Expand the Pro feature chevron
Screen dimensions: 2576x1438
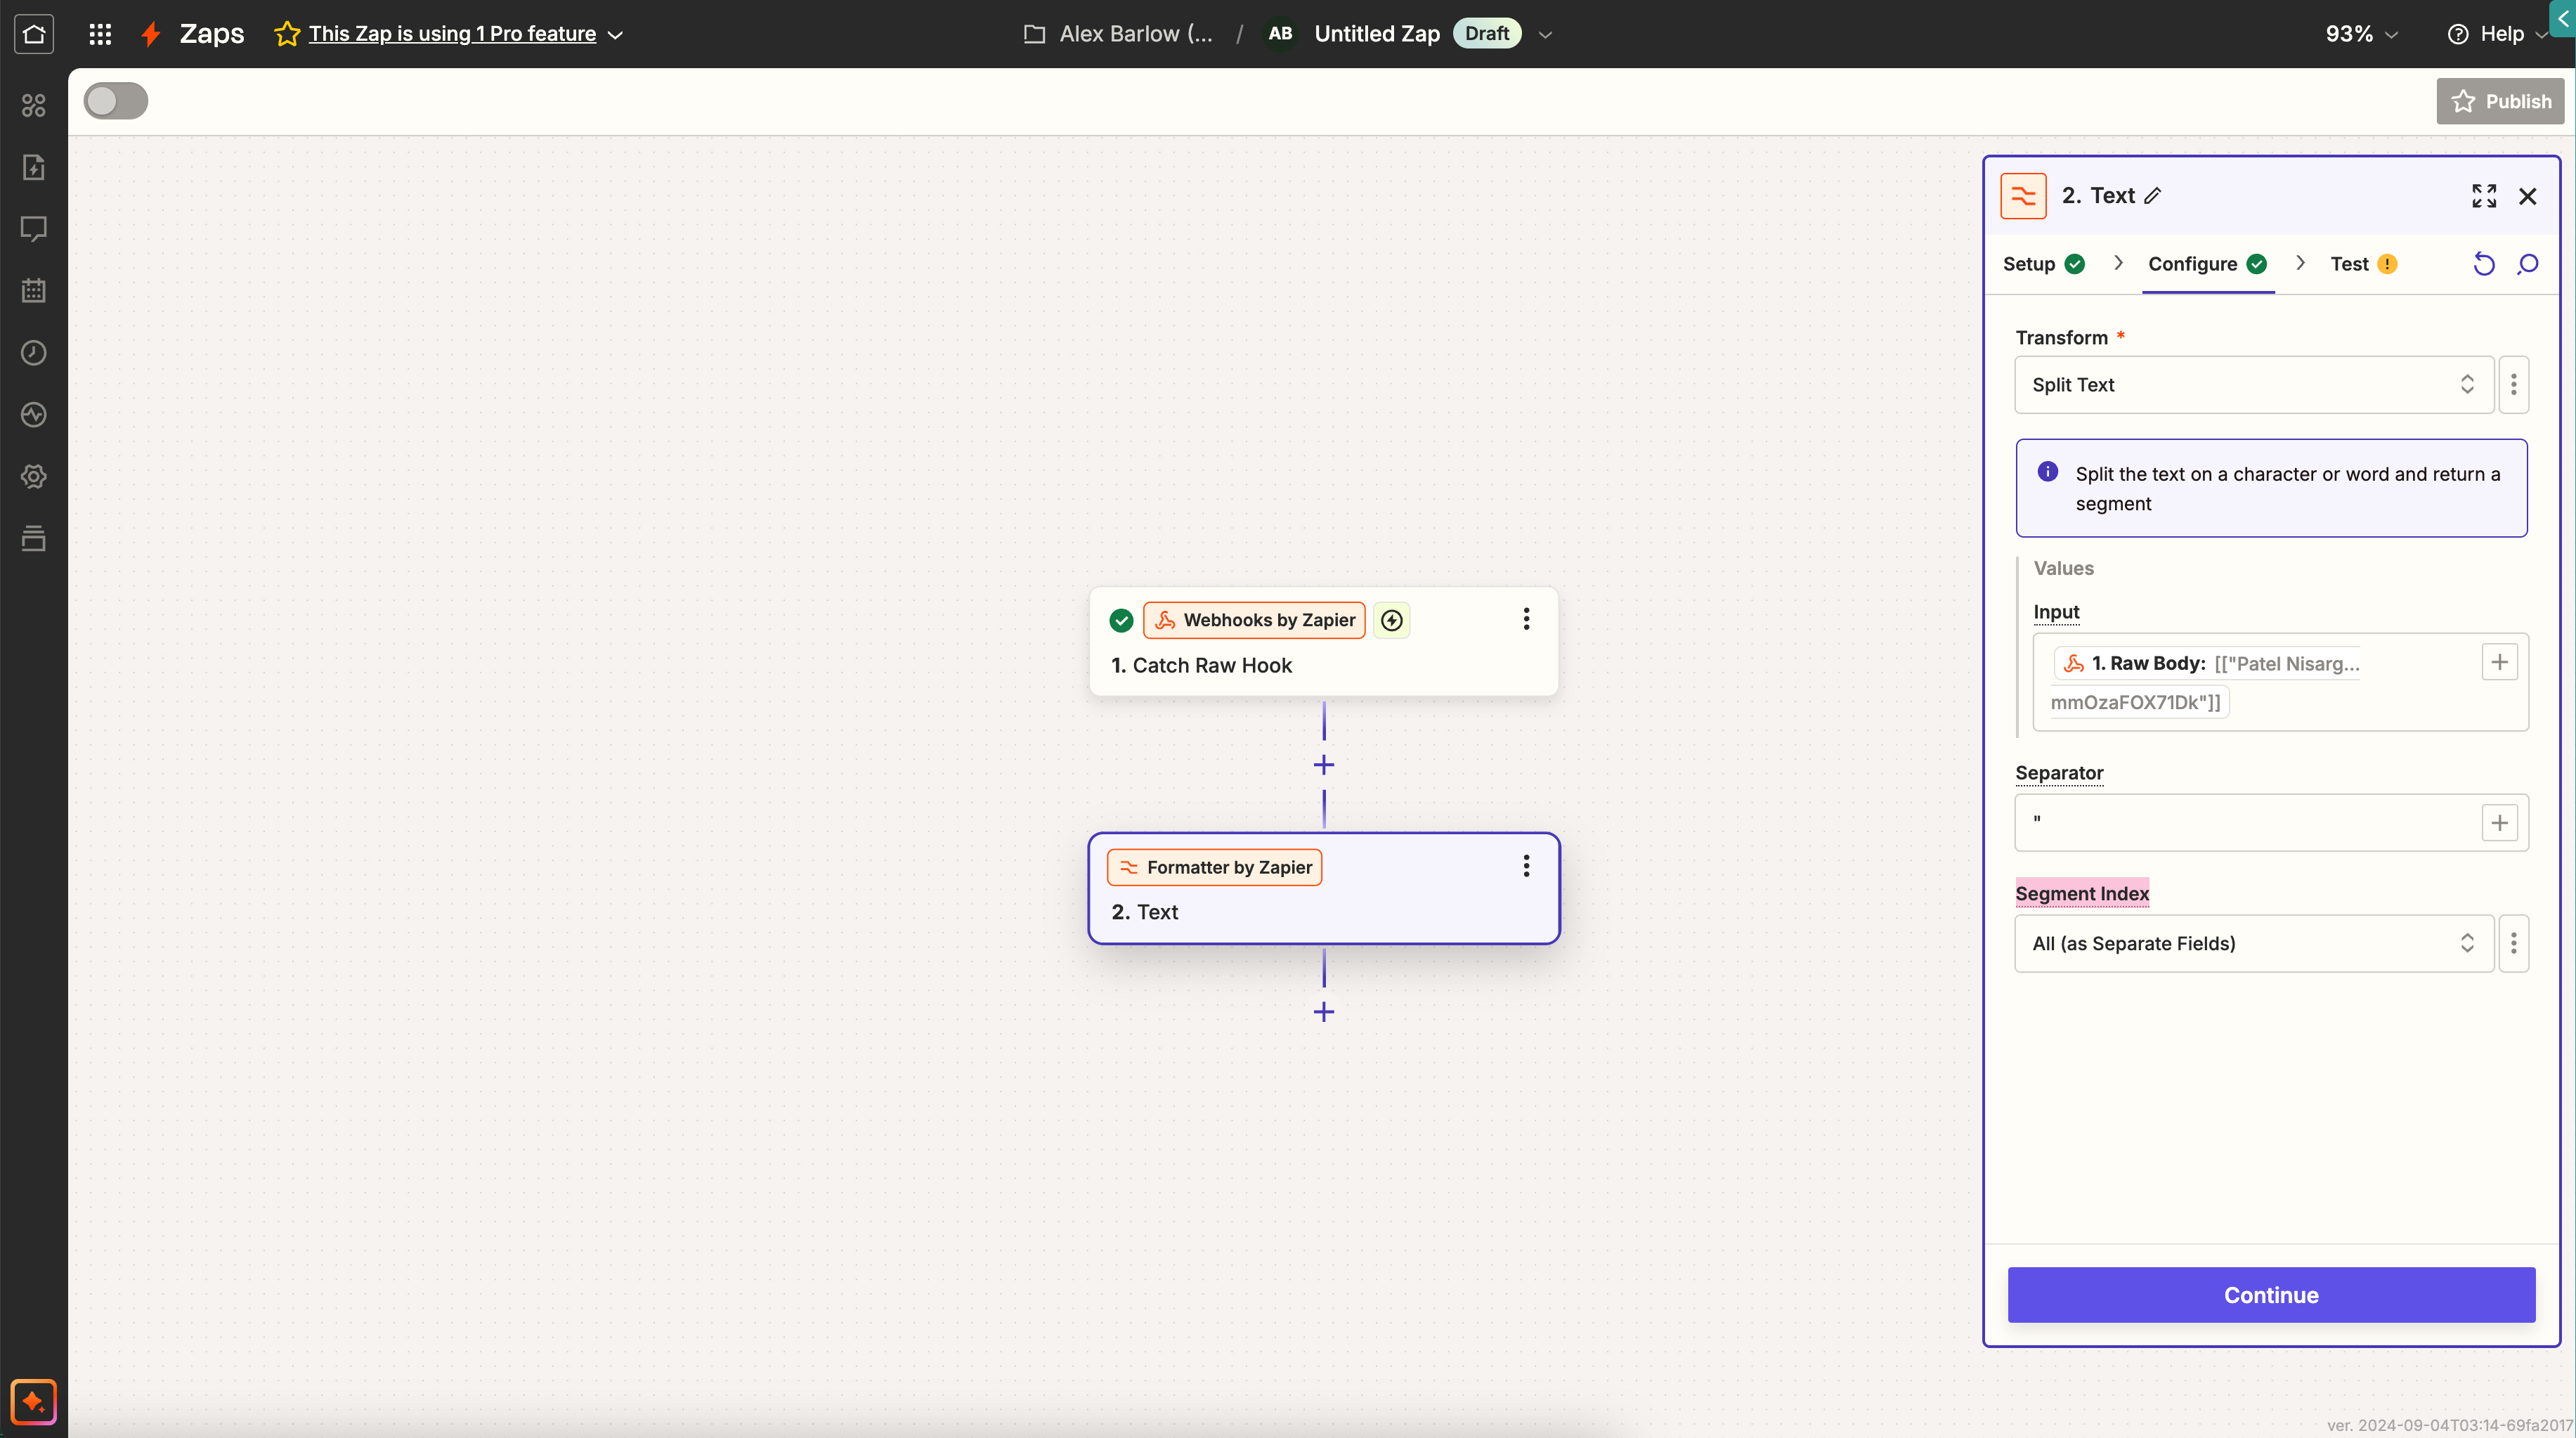616,35
